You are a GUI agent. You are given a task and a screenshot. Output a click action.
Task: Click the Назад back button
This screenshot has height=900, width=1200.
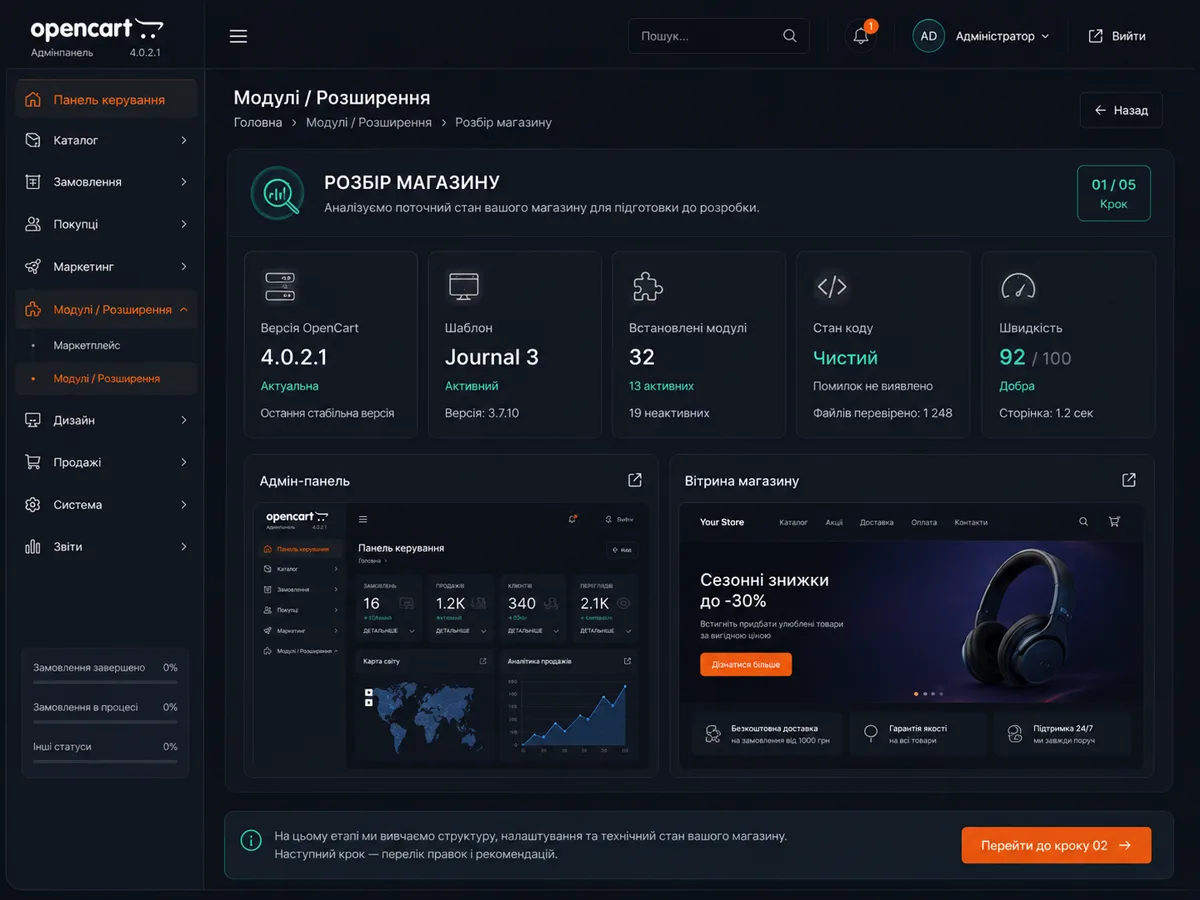click(x=1121, y=110)
